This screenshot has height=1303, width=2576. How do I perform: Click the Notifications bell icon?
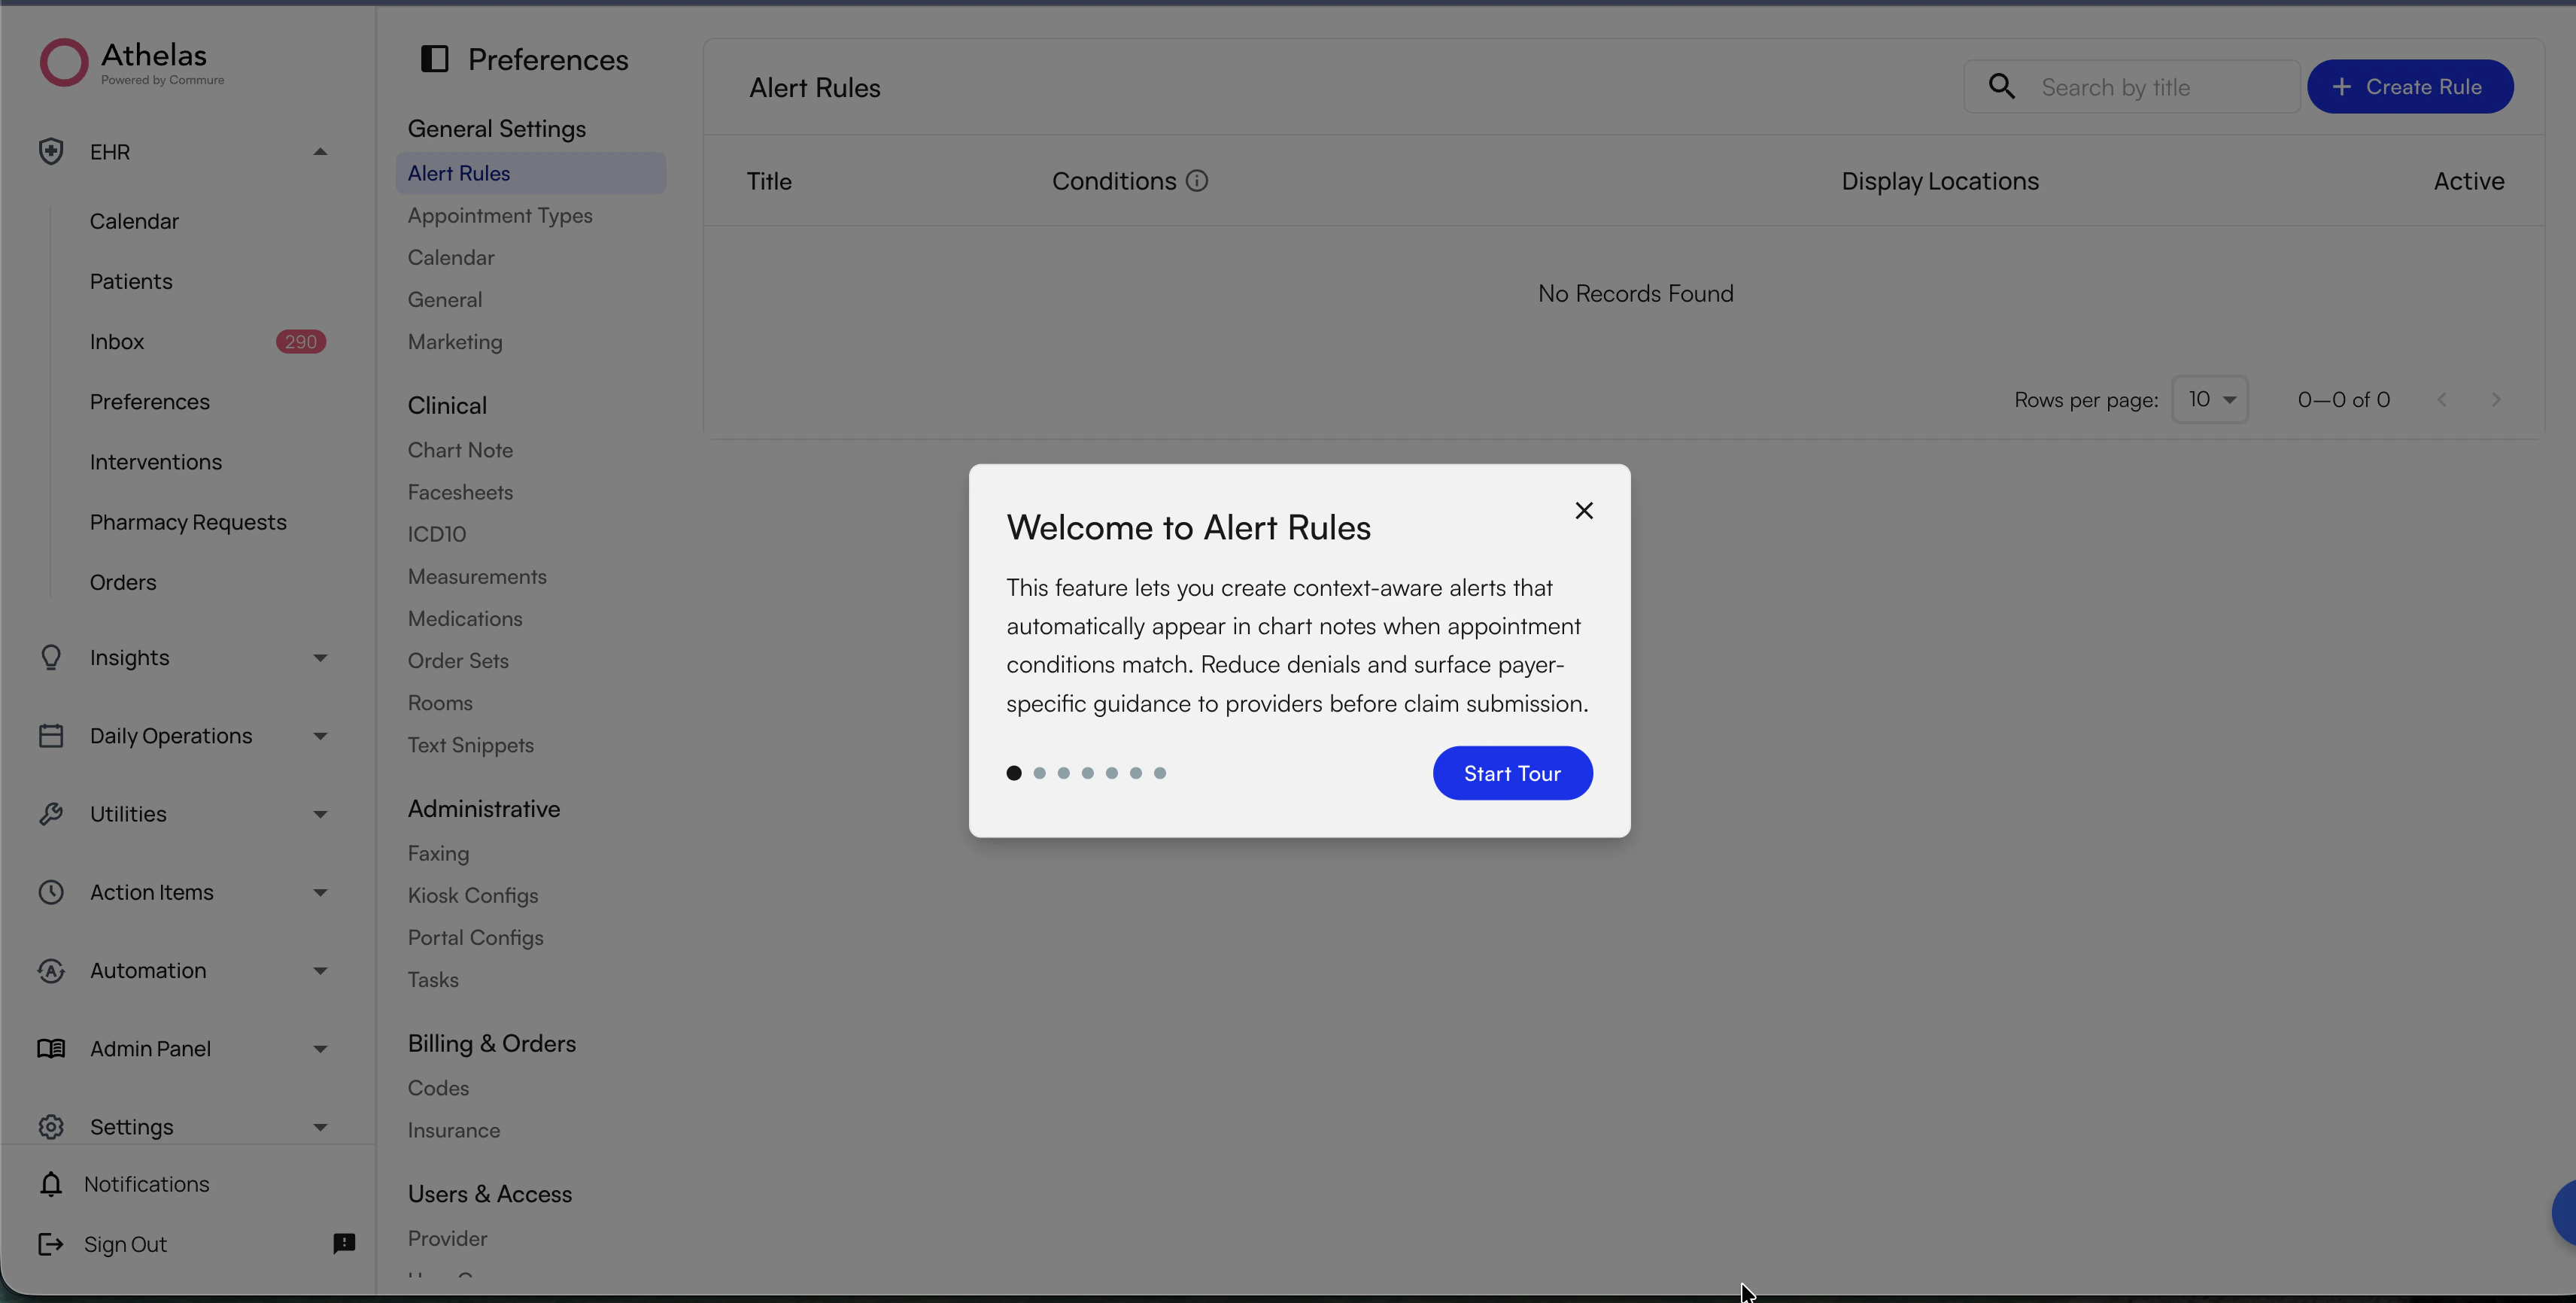pyautogui.click(x=50, y=1184)
